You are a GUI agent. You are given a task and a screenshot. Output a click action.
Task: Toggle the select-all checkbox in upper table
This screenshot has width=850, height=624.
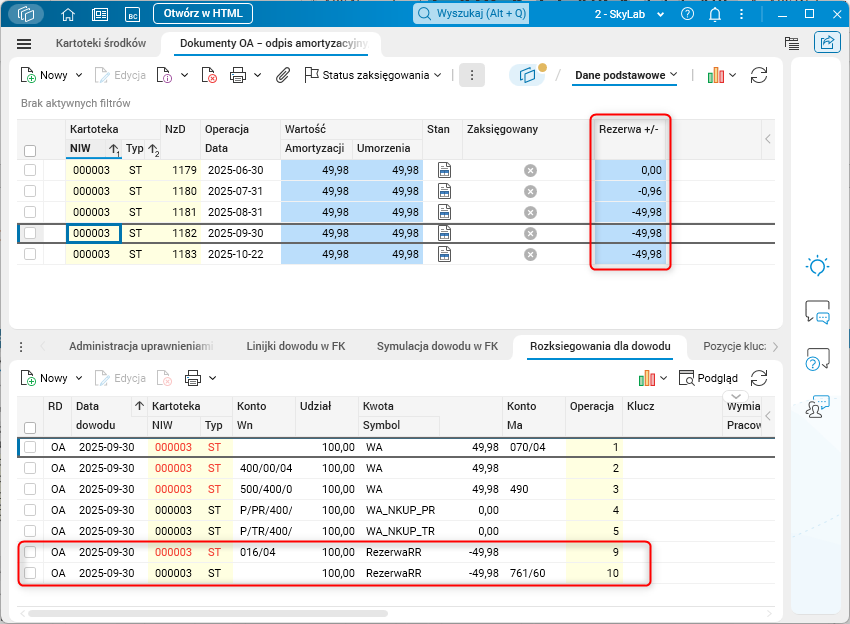(x=30, y=150)
